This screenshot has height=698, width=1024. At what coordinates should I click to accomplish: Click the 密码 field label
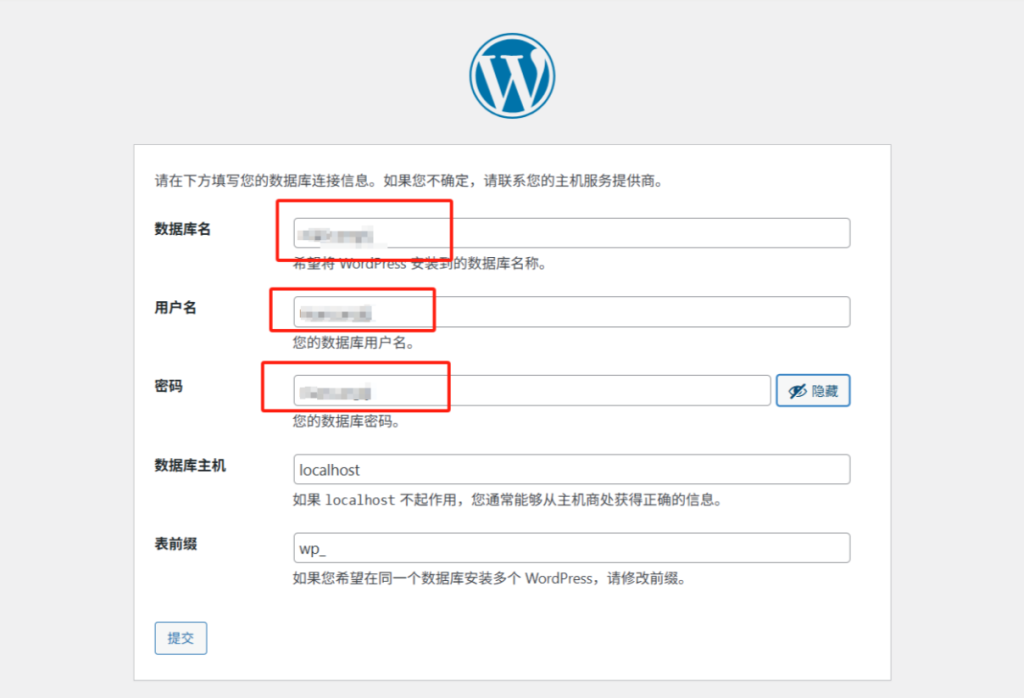click(169, 386)
